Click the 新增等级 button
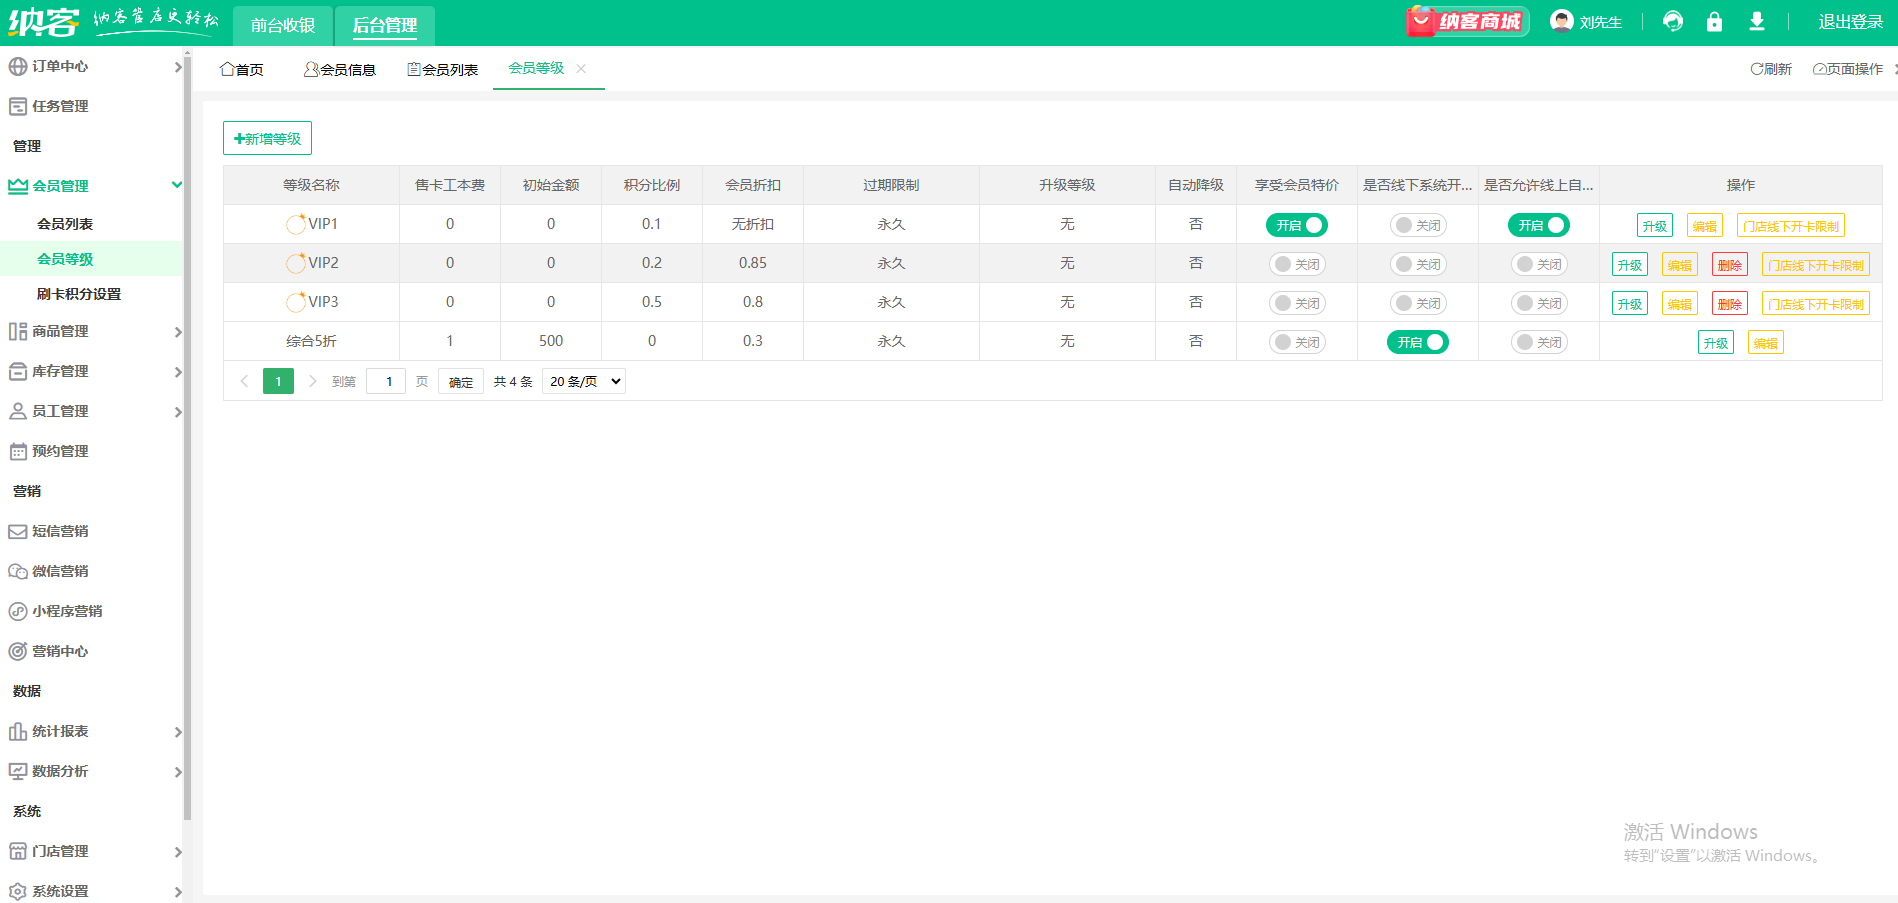The width and height of the screenshot is (1898, 903). pyautogui.click(x=267, y=139)
